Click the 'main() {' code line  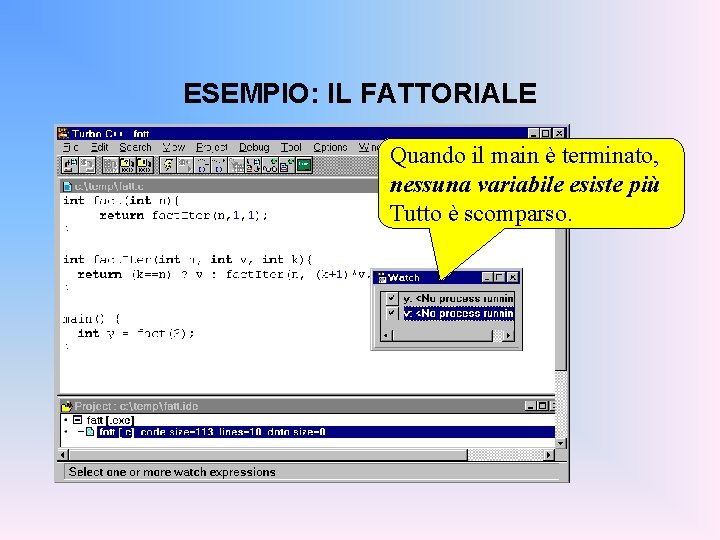pyautogui.click(x=92, y=319)
